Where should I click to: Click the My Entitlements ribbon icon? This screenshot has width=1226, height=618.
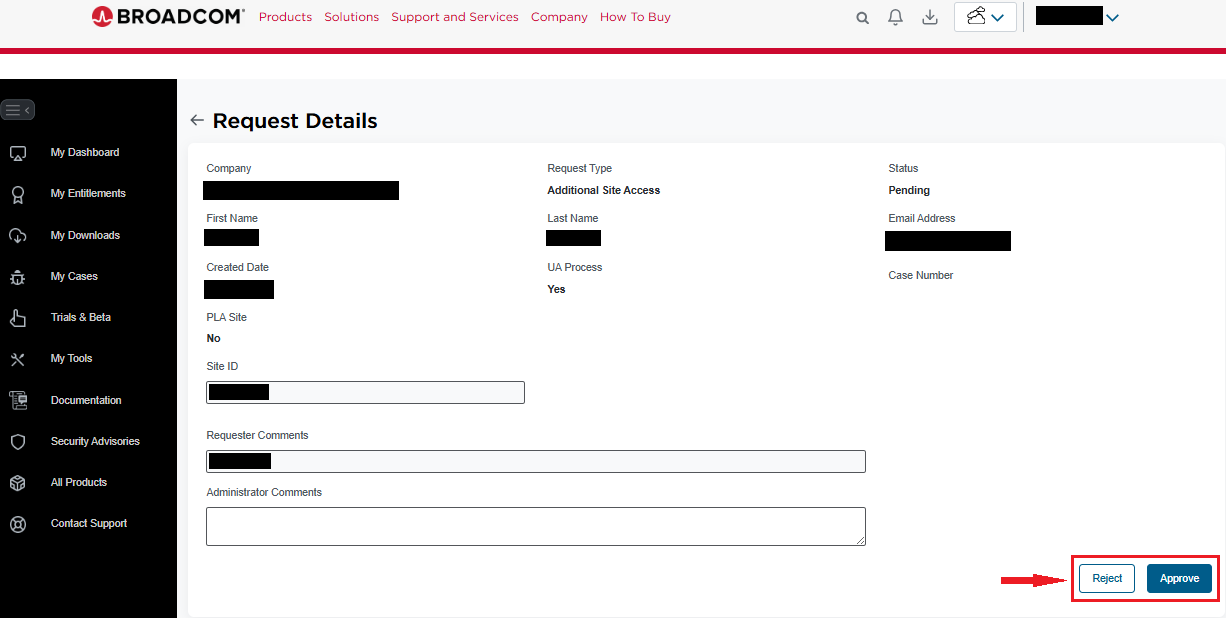tap(17, 194)
